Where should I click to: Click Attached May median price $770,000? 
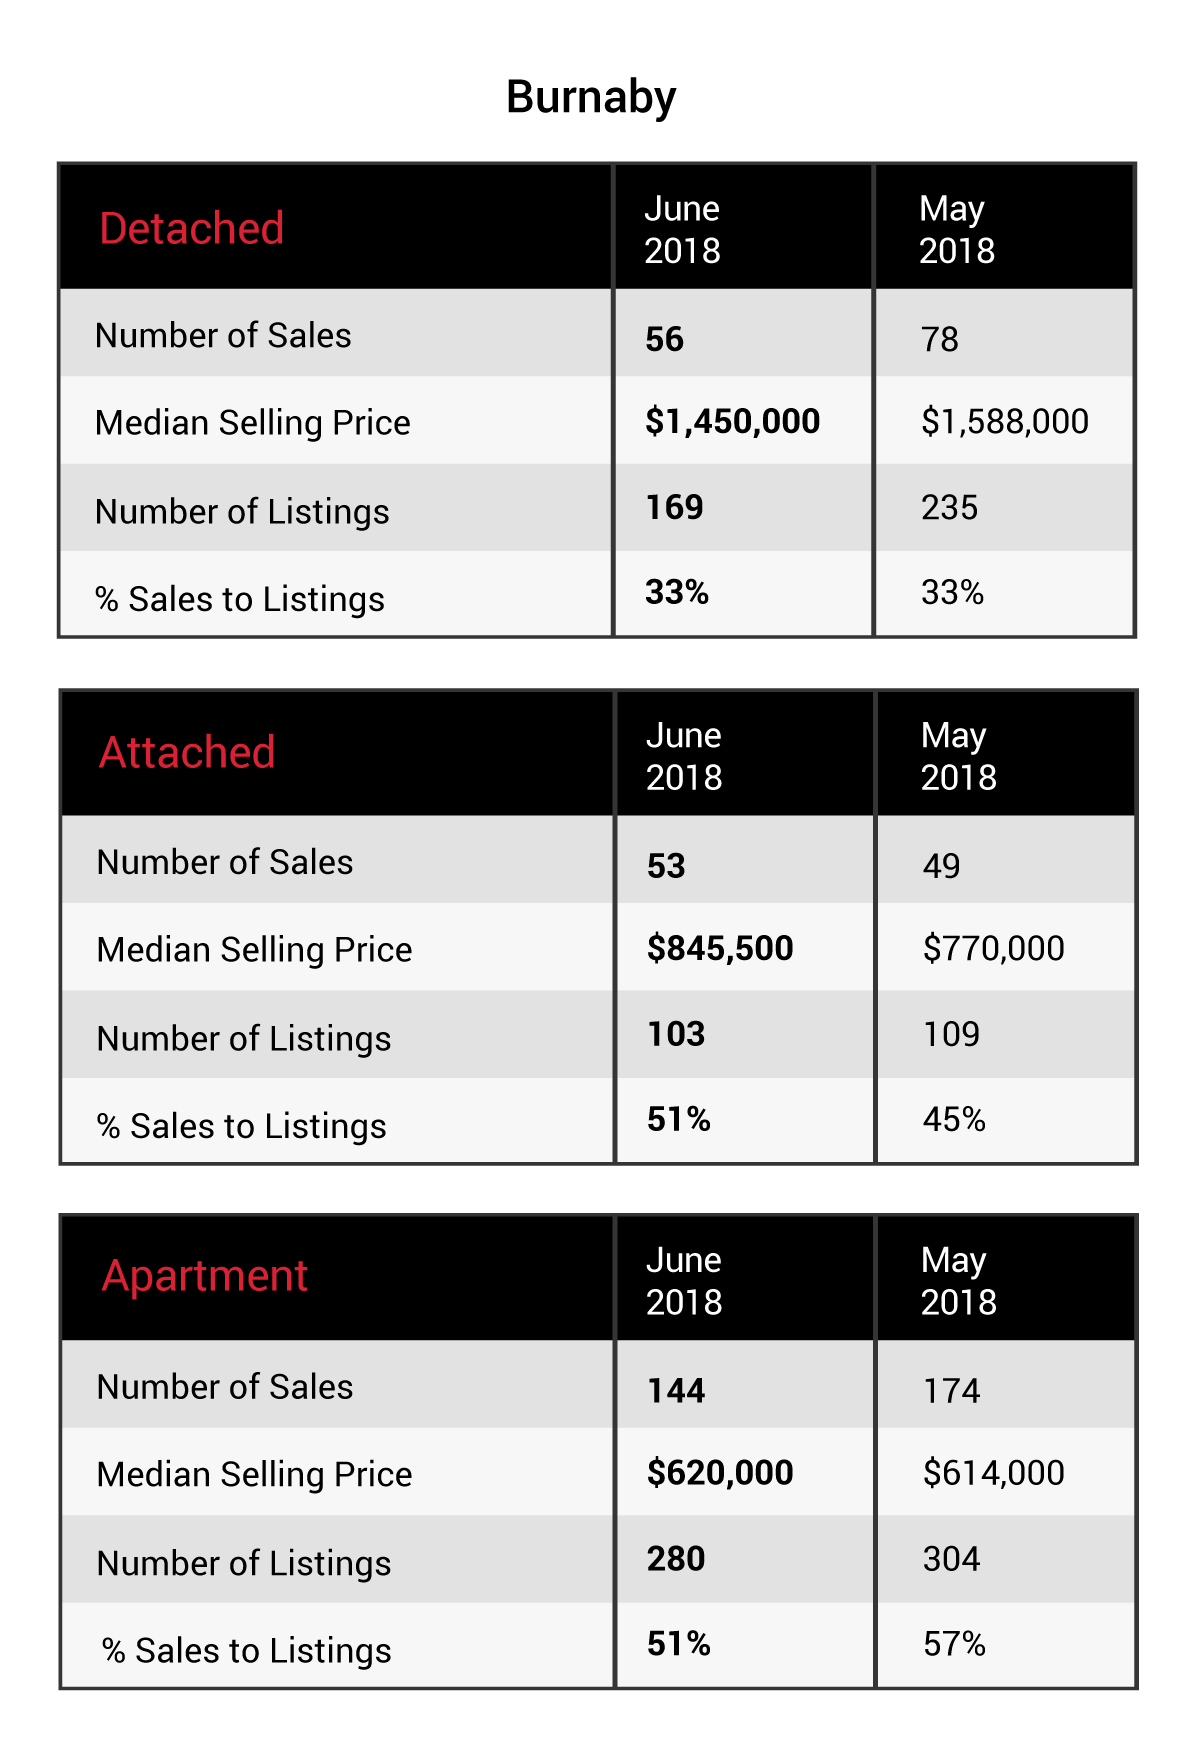pyautogui.click(x=993, y=948)
